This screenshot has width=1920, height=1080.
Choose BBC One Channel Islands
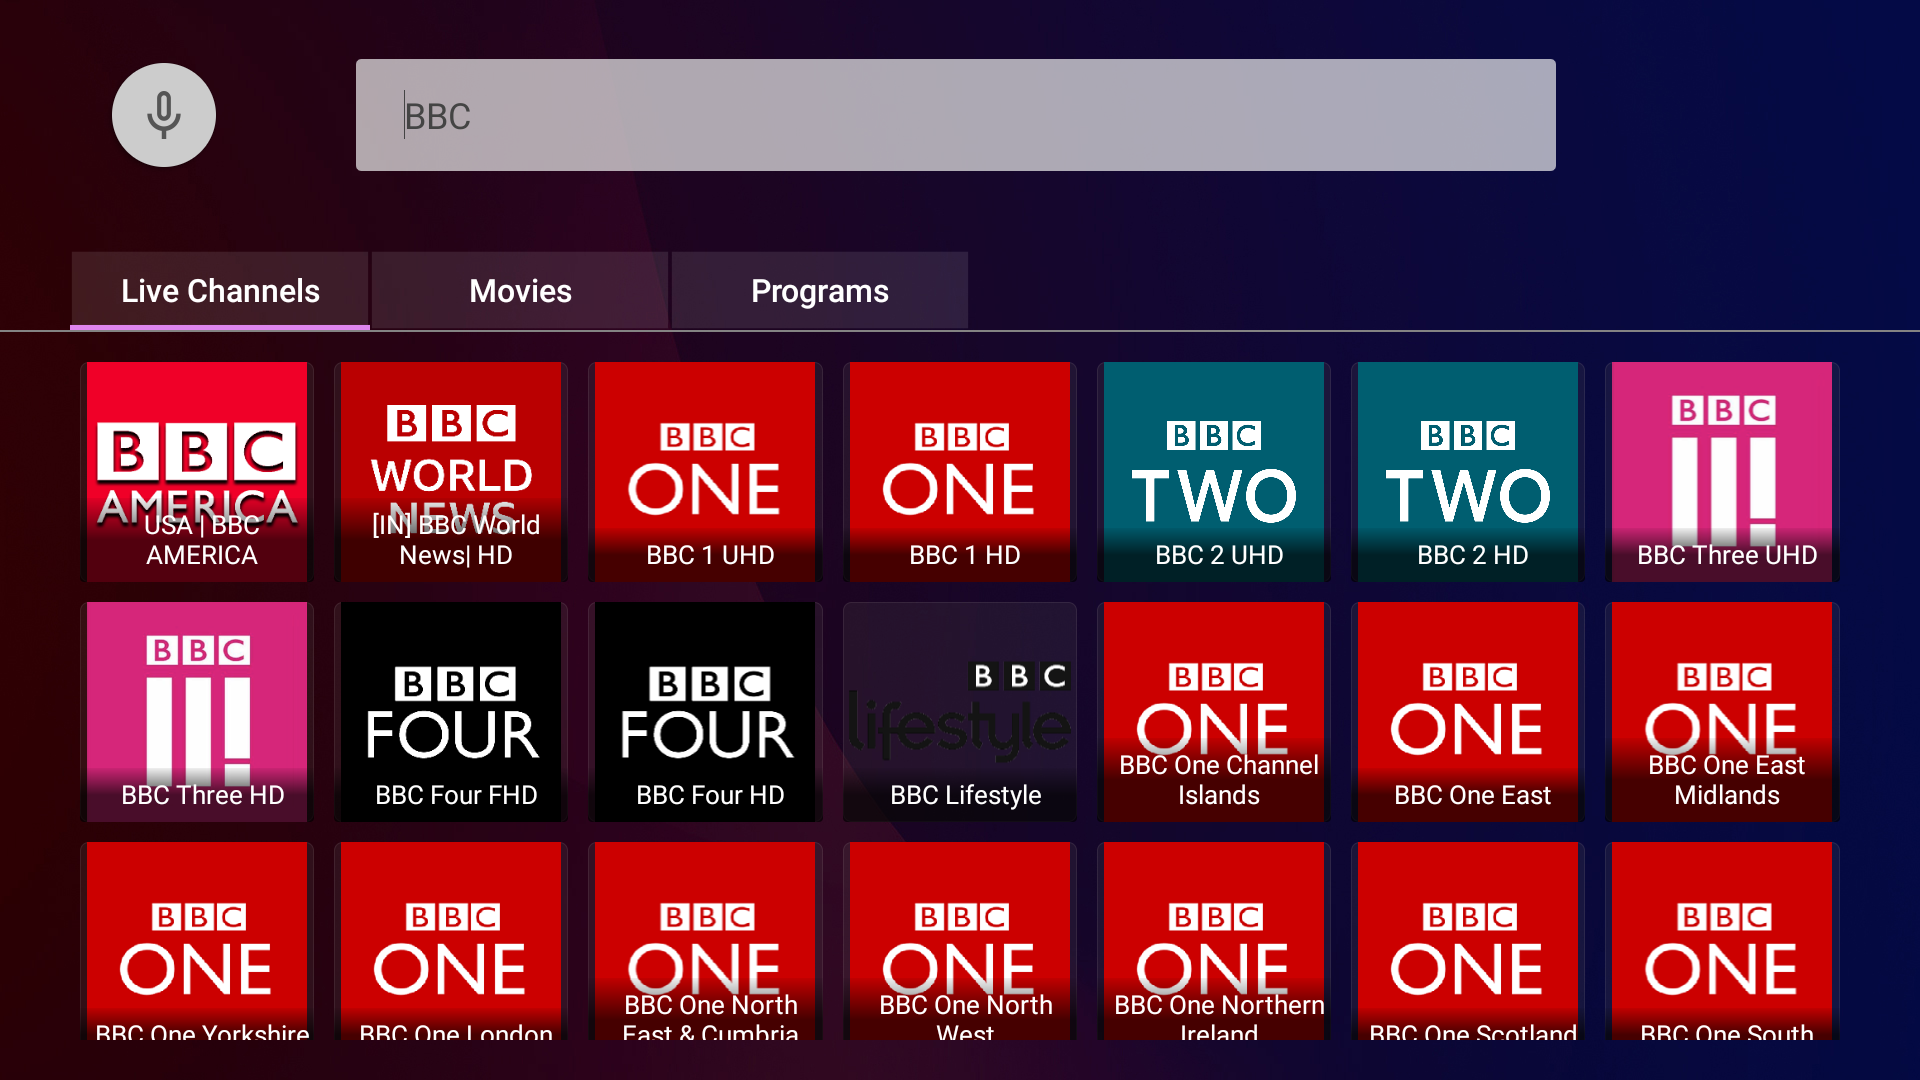[1213, 712]
